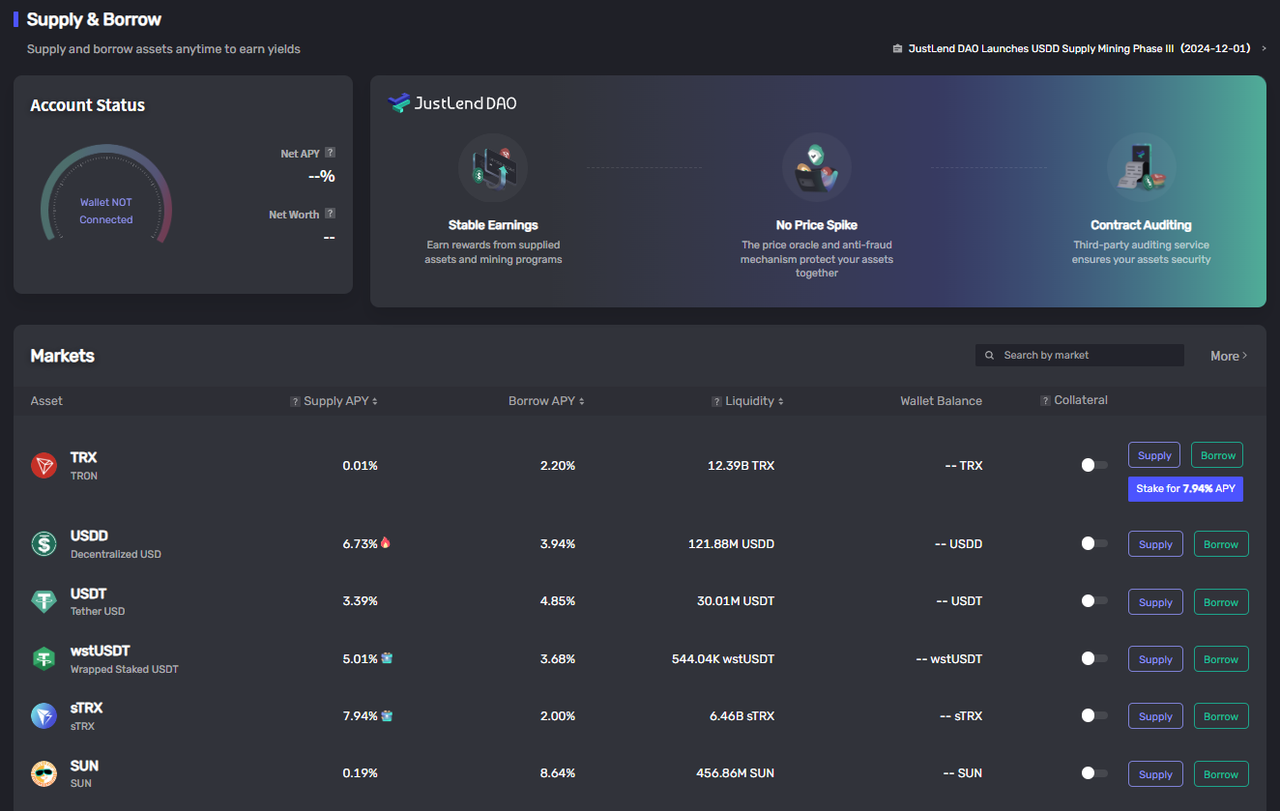
Task: Click the USDD token icon
Action: tap(43, 543)
